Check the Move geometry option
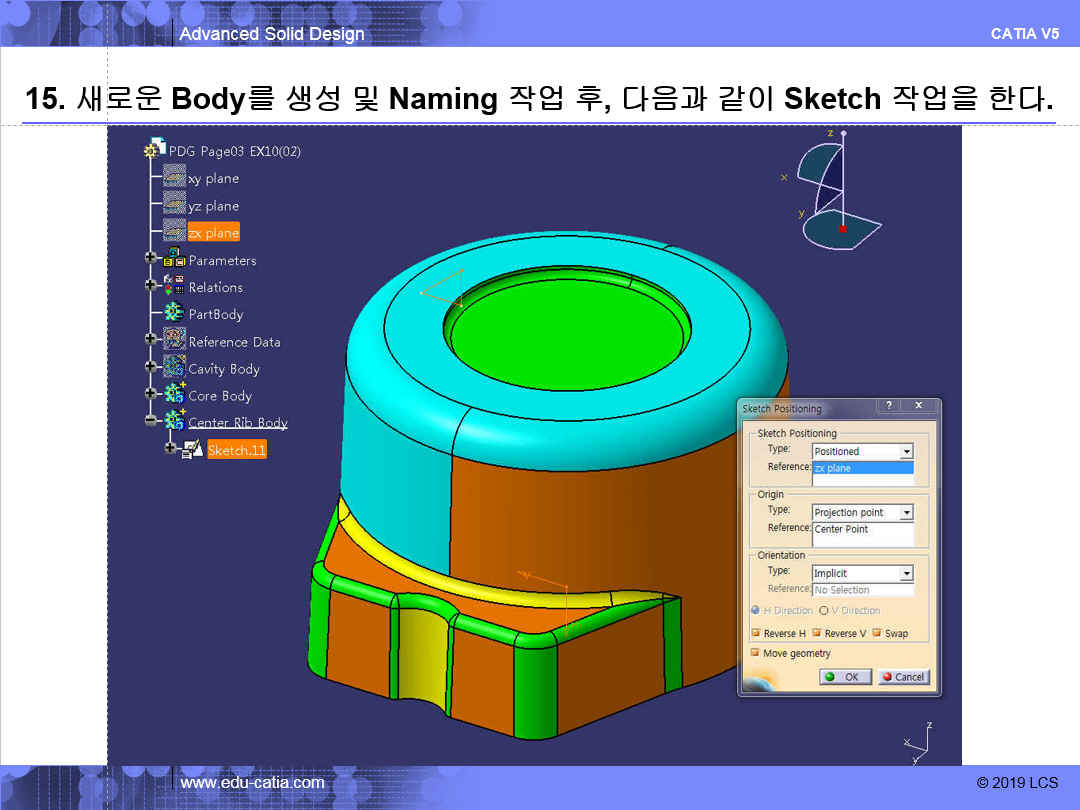The height and width of the screenshot is (810, 1080). [x=756, y=653]
